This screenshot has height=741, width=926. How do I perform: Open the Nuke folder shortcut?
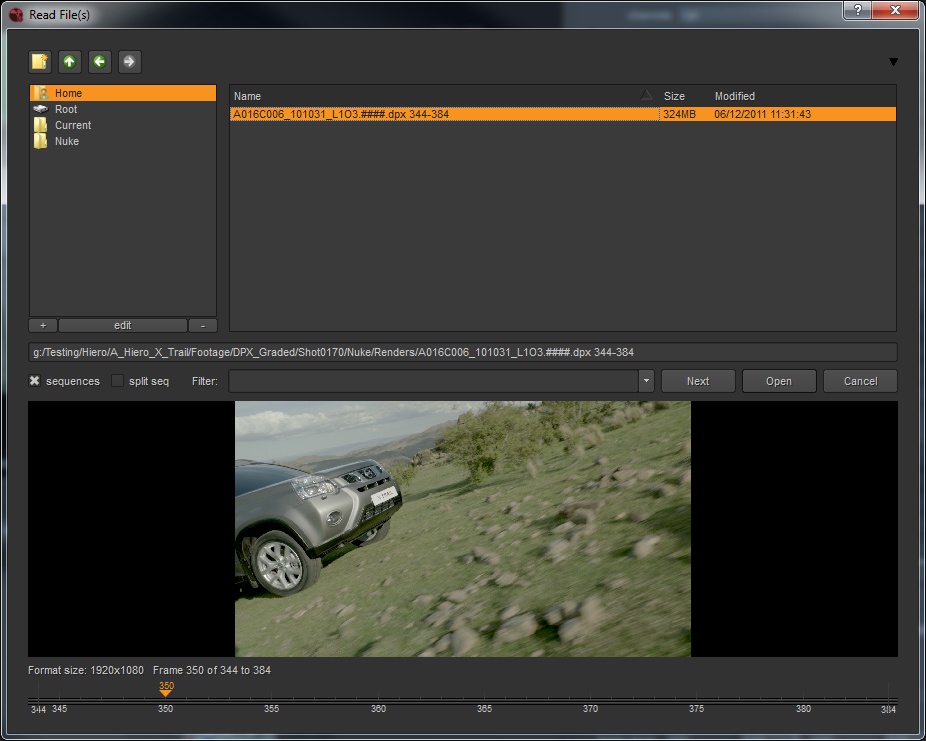[x=67, y=141]
